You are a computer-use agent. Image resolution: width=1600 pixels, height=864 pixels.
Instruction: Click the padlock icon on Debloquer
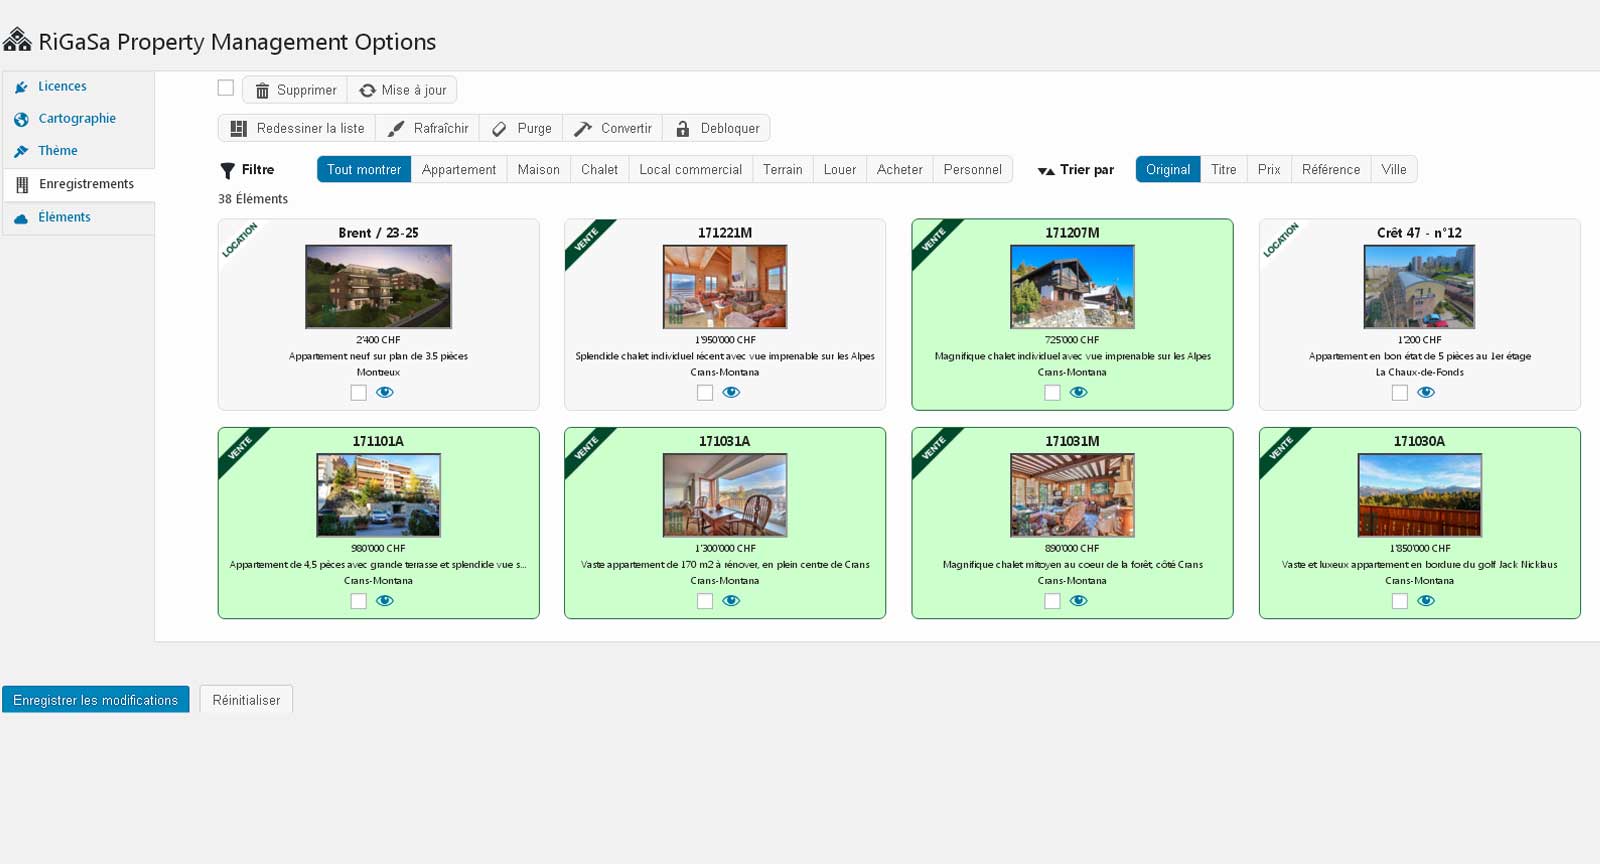(x=683, y=129)
